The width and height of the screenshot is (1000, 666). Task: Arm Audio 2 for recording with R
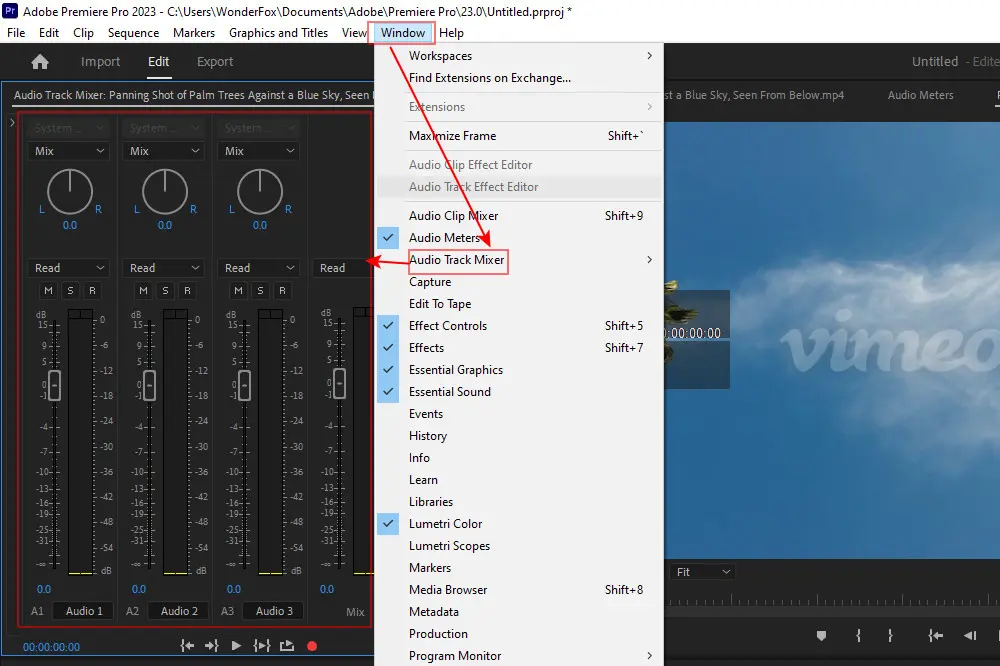(x=188, y=290)
